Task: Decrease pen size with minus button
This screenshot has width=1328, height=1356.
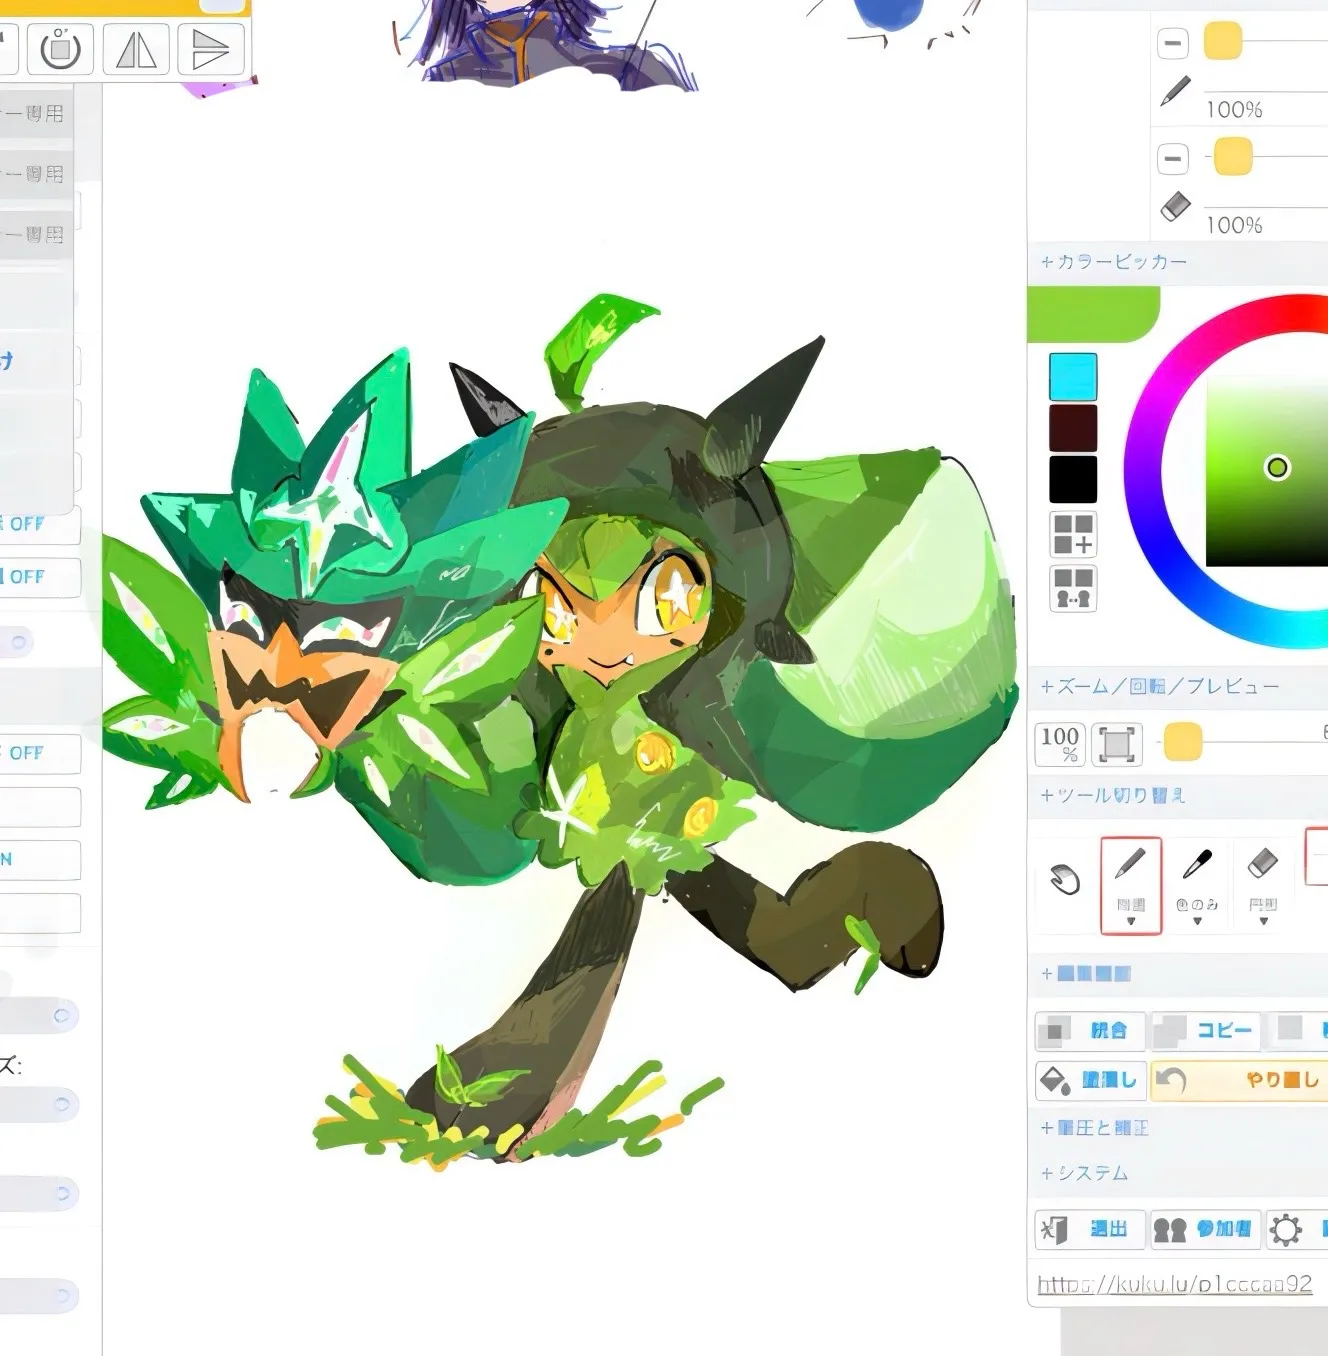Action: click(x=1173, y=43)
